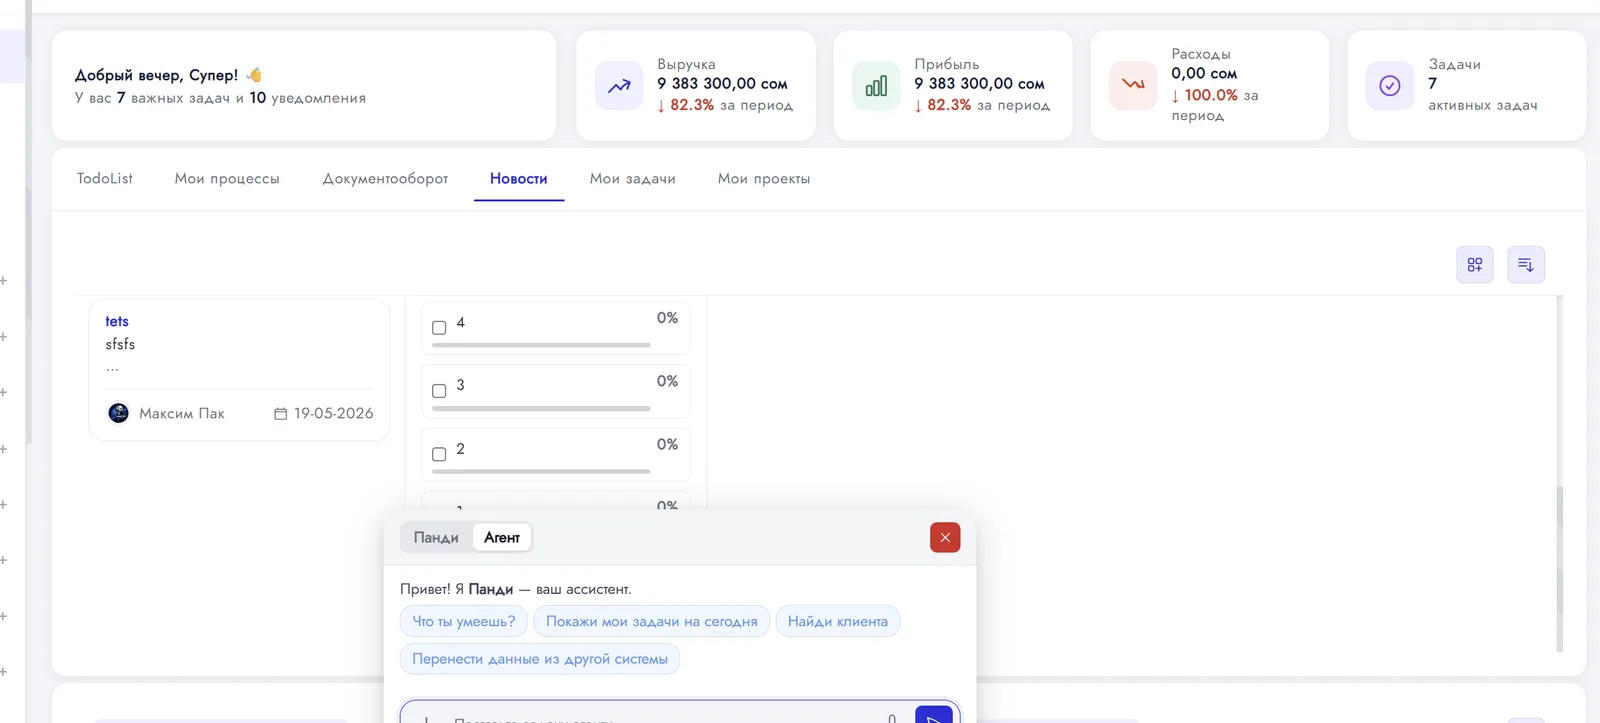Viewport: 1600px width, 723px height.
Task: Switch to the TodoList tab
Action: tap(105, 178)
